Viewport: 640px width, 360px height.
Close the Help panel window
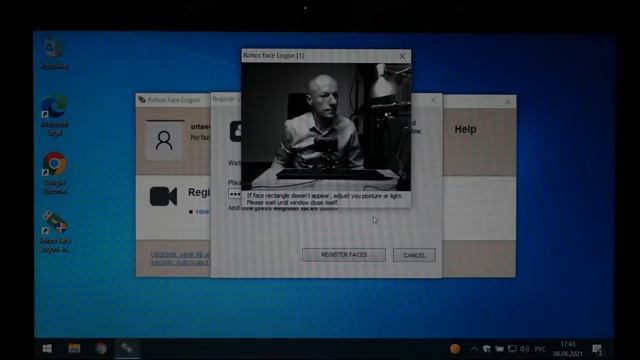point(507,101)
